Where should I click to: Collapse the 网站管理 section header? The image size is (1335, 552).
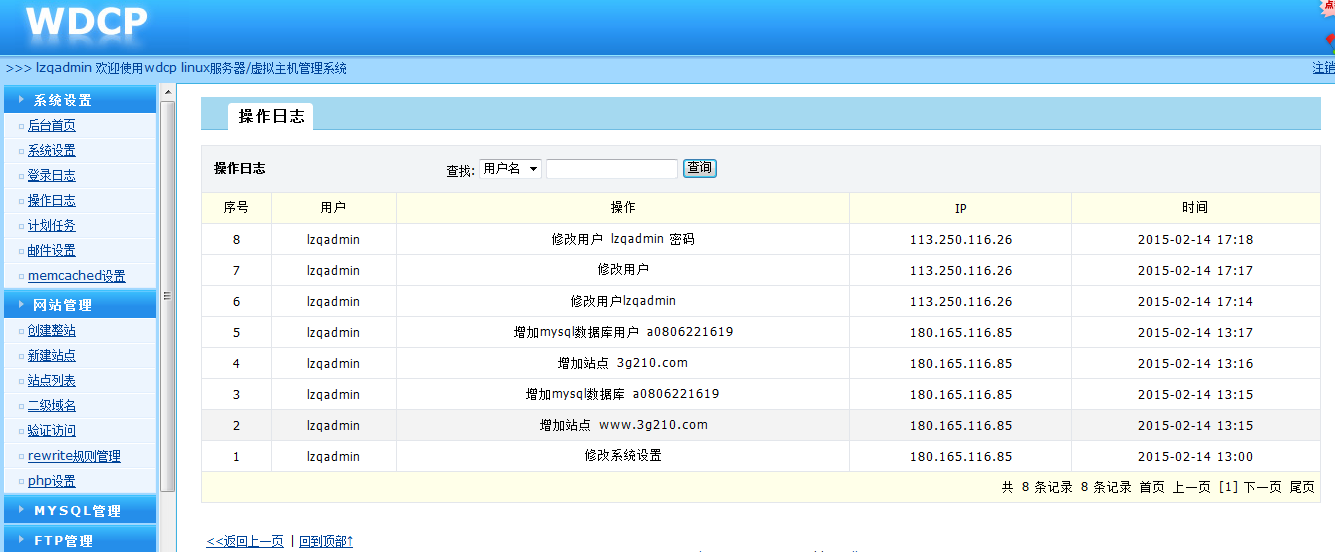tap(62, 305)
